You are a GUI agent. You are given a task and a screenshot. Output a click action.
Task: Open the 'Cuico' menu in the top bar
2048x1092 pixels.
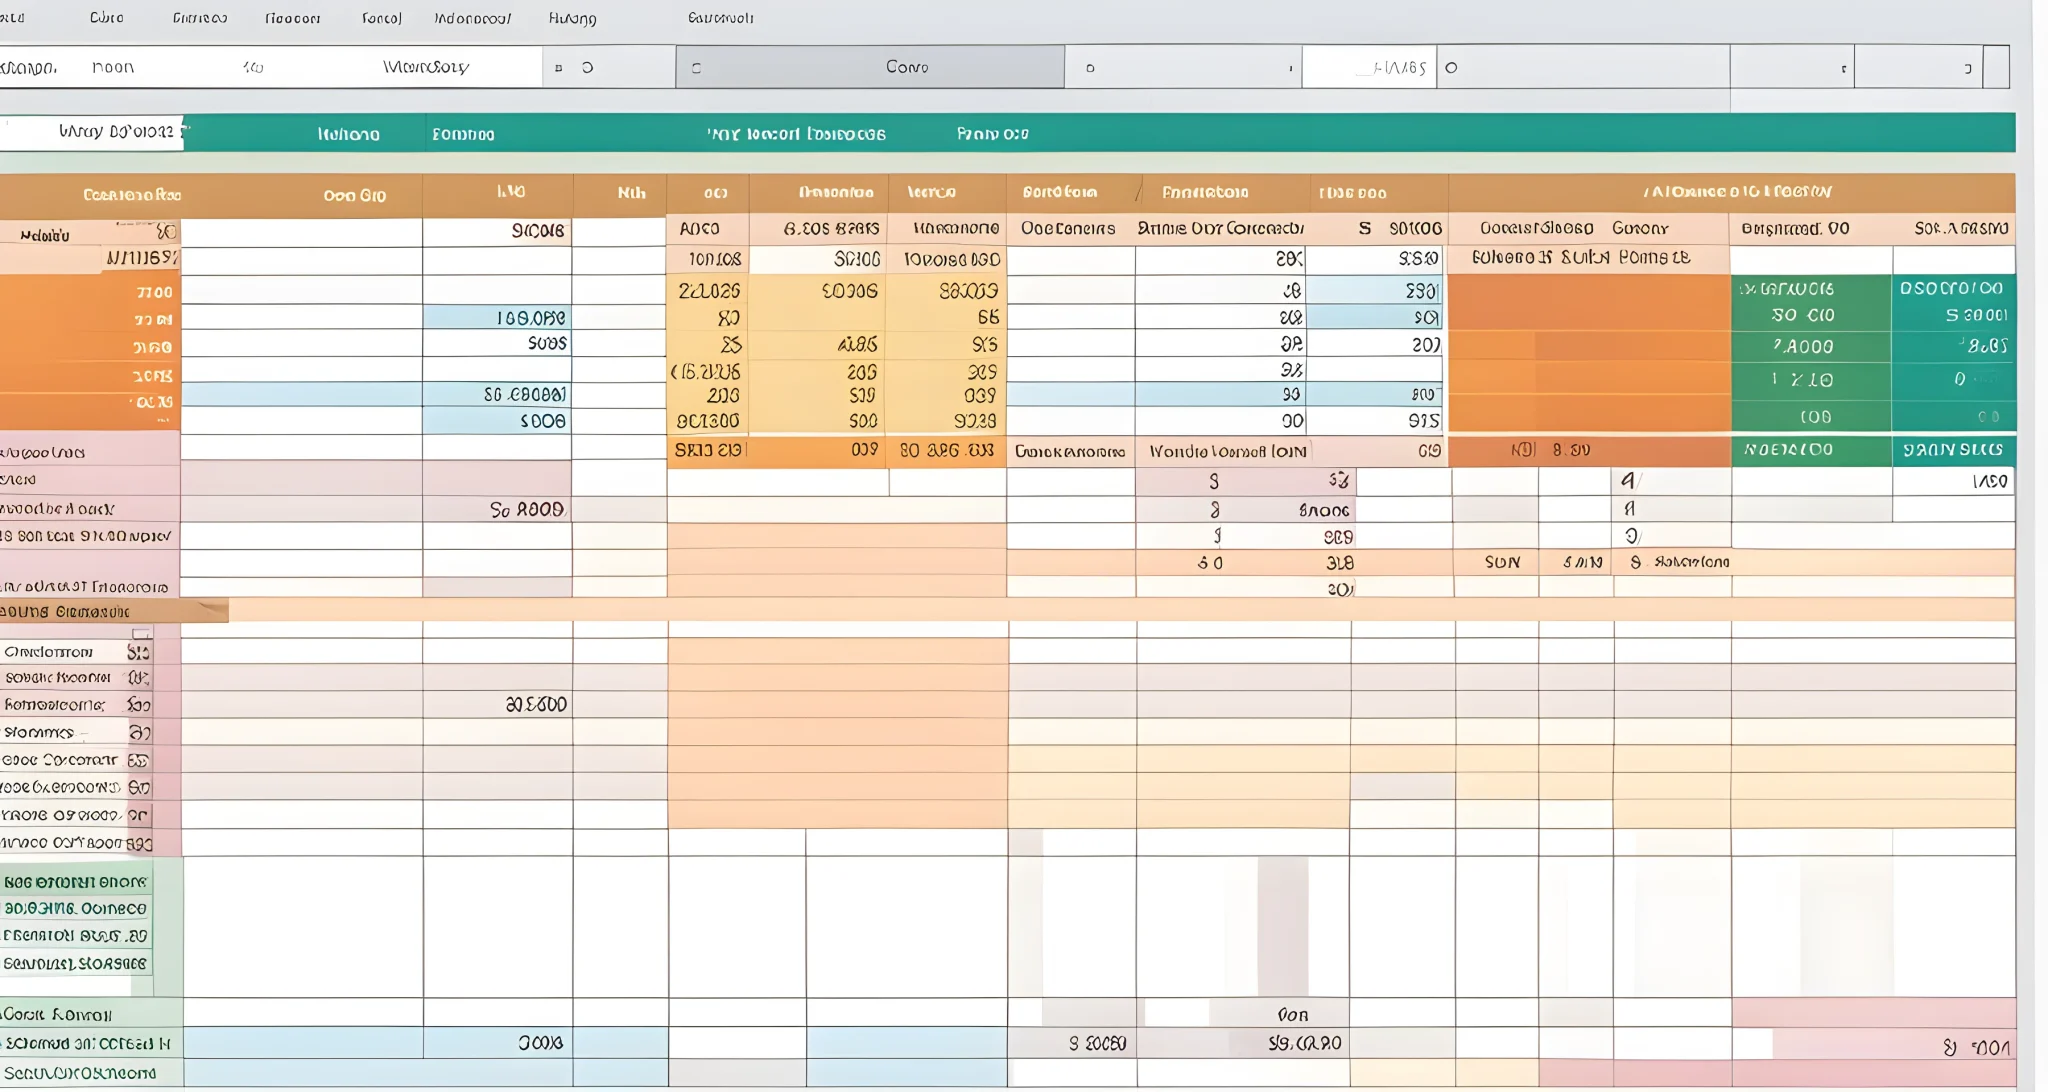(x=107, y=17)
